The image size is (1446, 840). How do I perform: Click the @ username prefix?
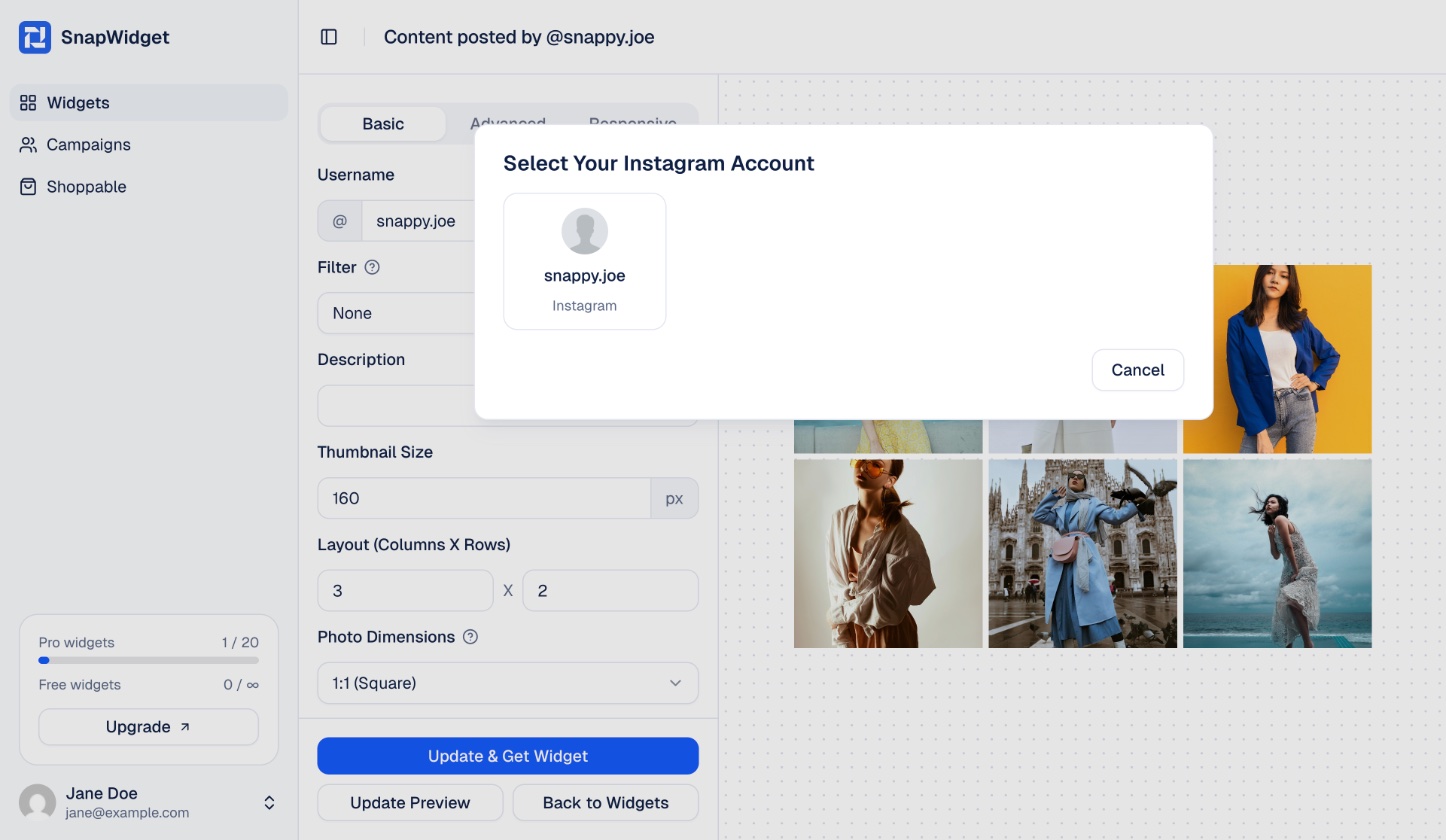pyautogui.click(x=340, y=221)
